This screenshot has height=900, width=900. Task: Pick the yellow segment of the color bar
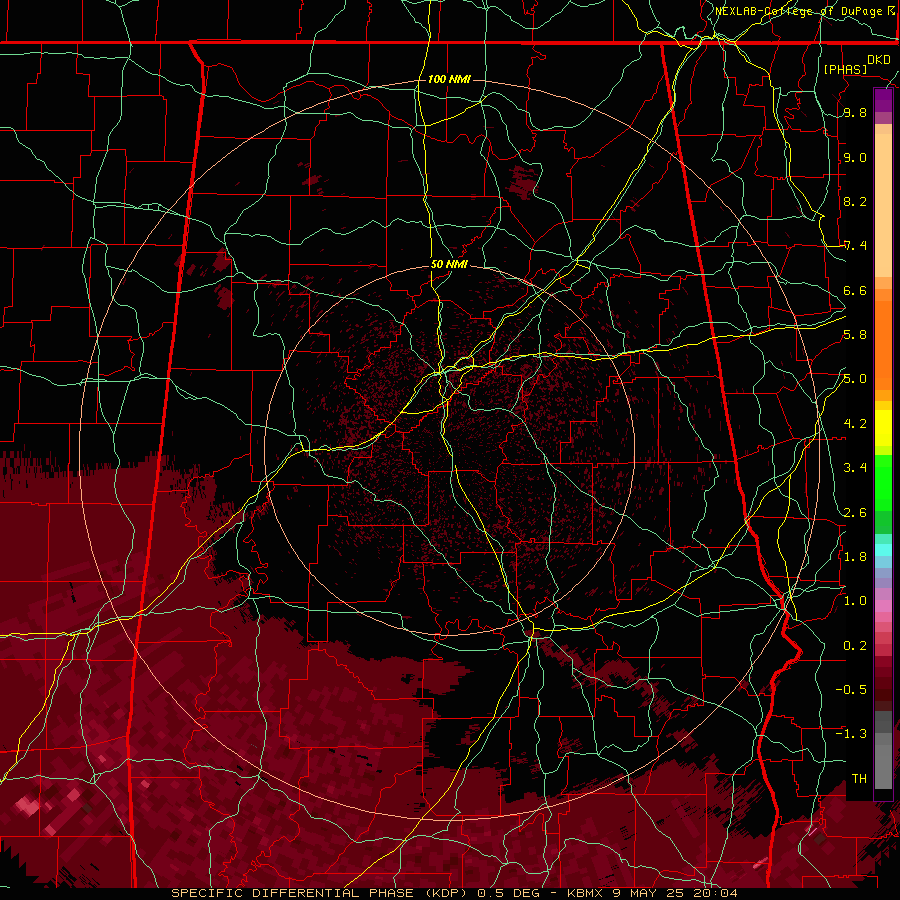coord(883,428)
